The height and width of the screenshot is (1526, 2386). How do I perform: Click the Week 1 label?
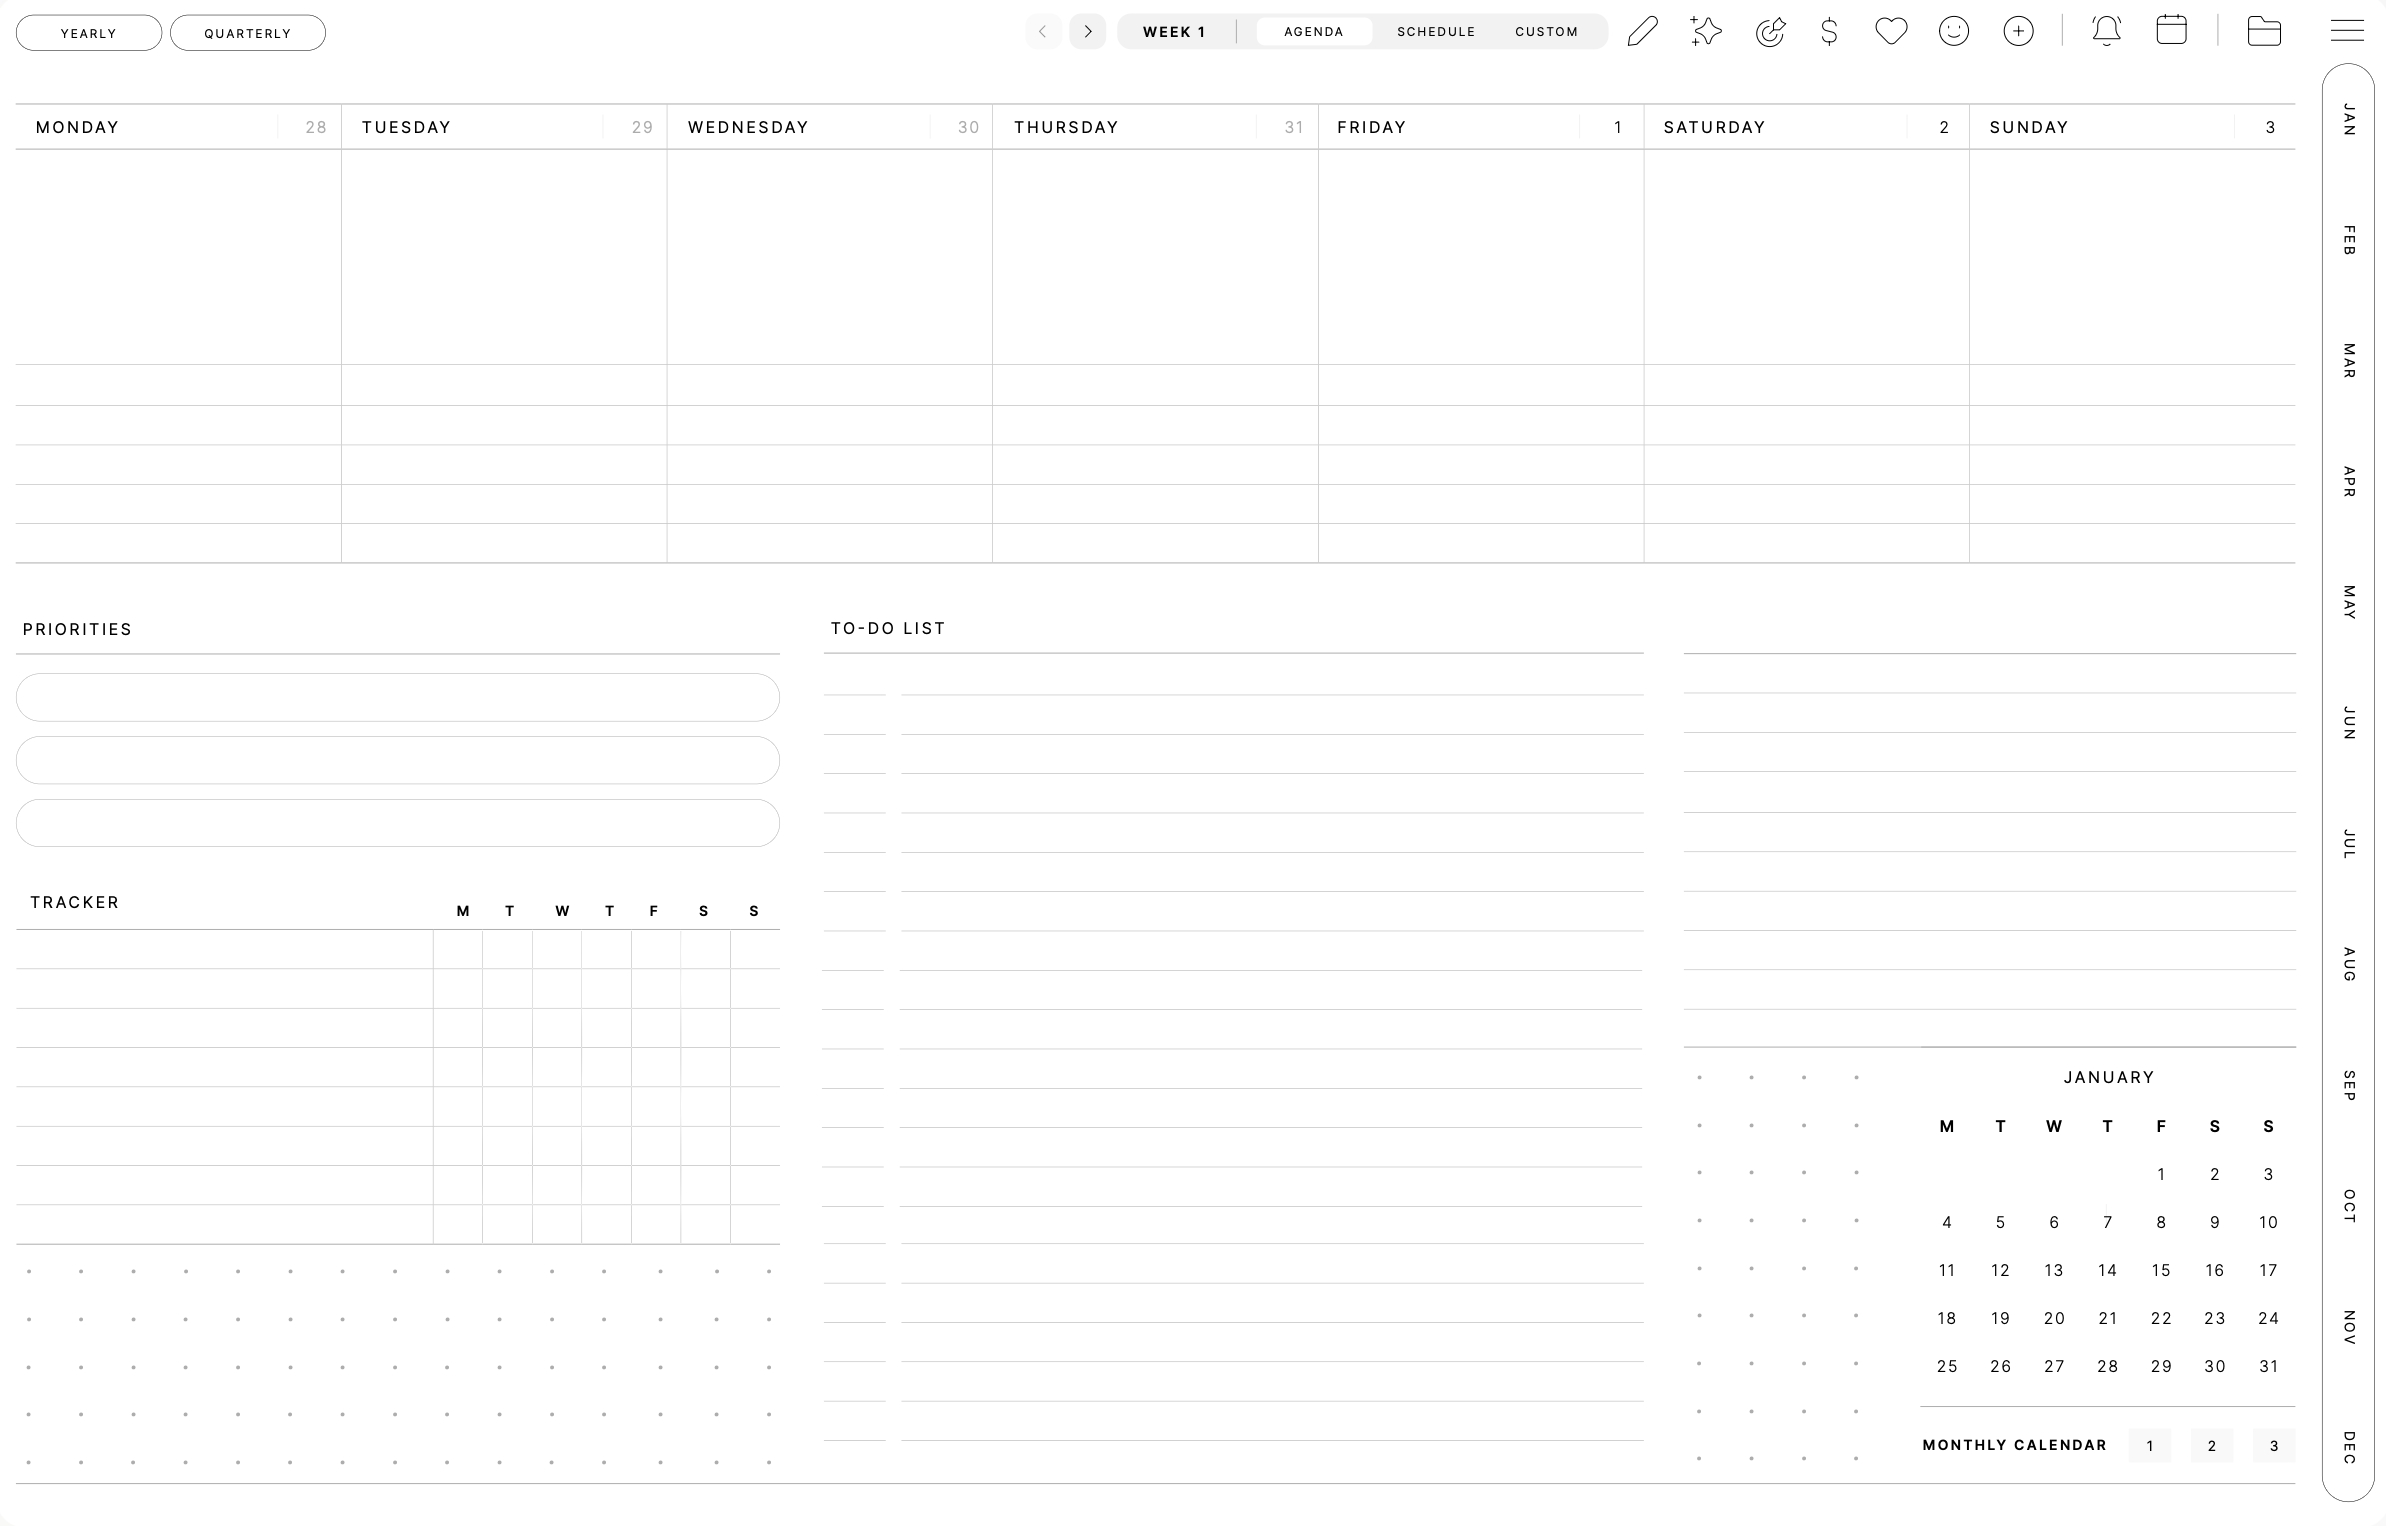coord(1174,32)
